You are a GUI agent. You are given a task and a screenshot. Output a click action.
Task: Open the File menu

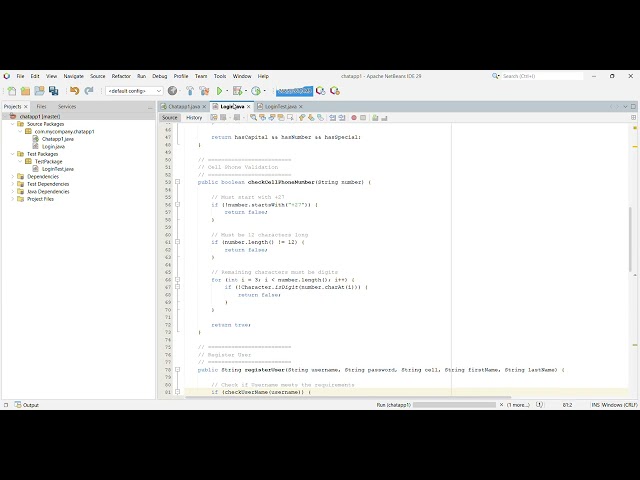click(x=20, y=76)
